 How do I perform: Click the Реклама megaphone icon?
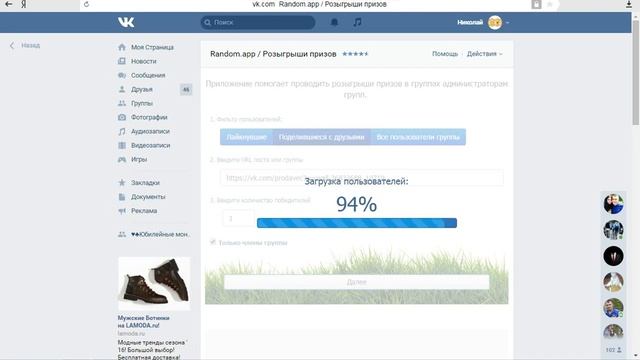click(x=122, y=211)
